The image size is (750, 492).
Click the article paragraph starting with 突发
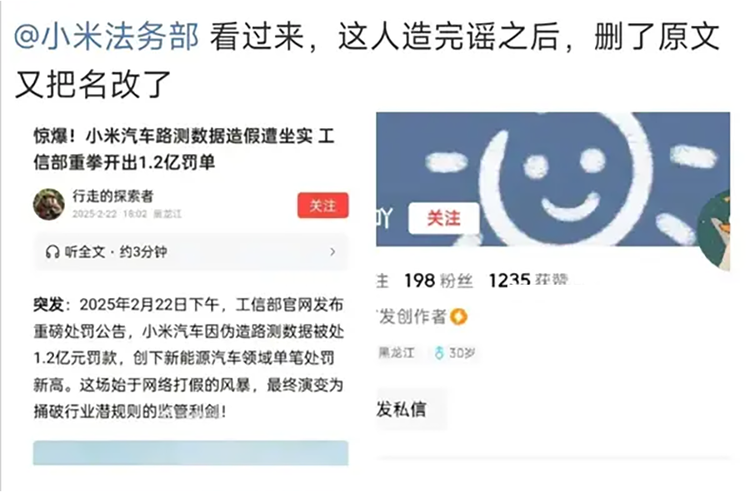point(189,358)
